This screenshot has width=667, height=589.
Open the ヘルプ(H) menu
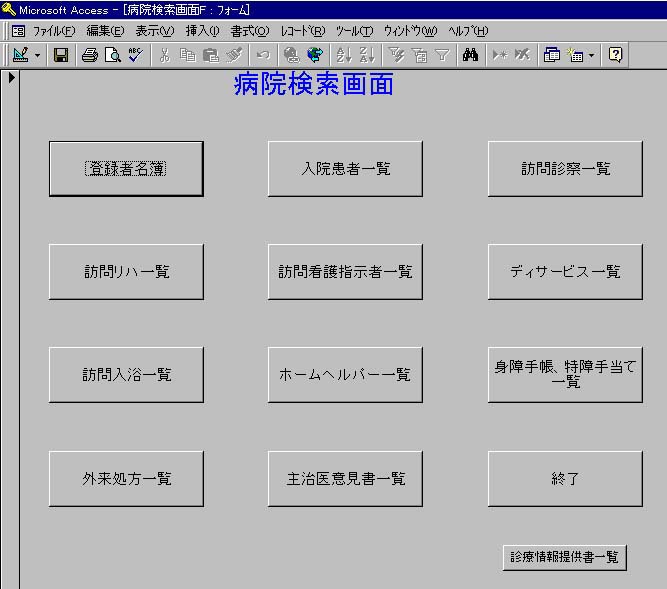coord(468,31)
